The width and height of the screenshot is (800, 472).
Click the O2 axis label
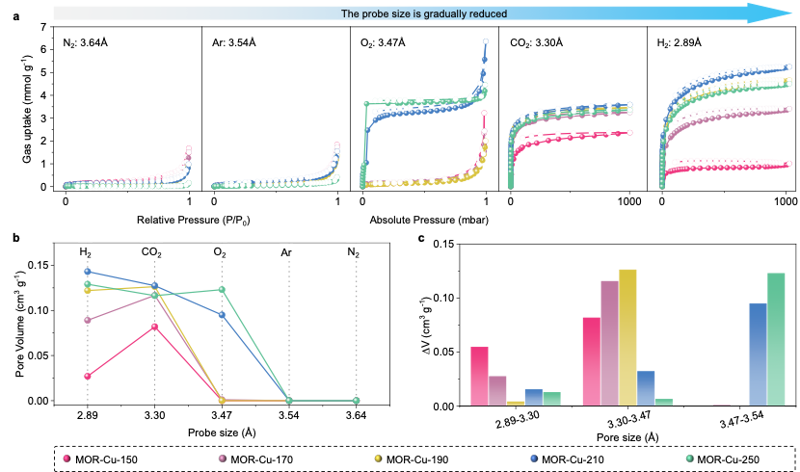pos(220,254)
